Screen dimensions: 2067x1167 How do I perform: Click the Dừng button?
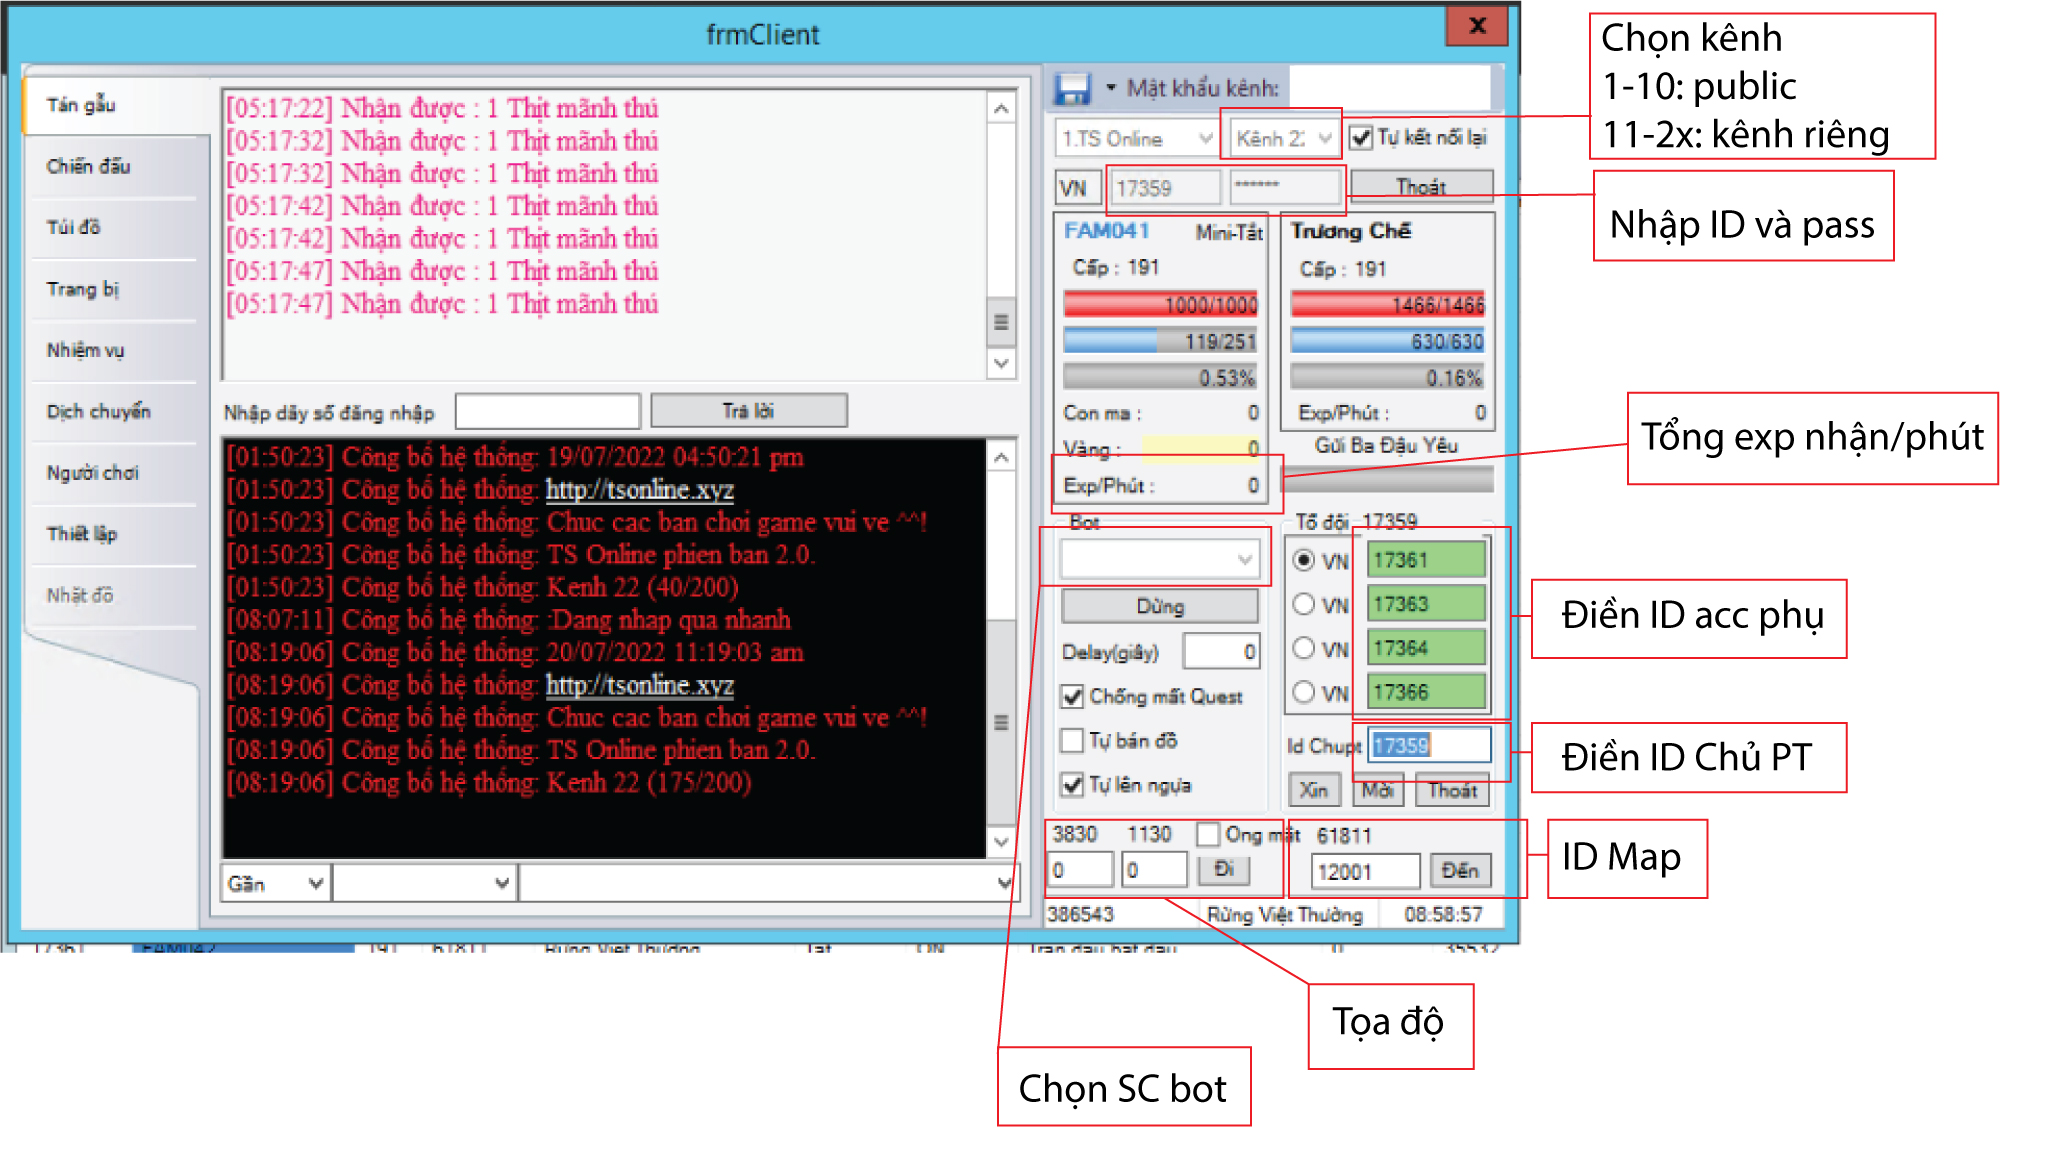[x=1160, y=606]
